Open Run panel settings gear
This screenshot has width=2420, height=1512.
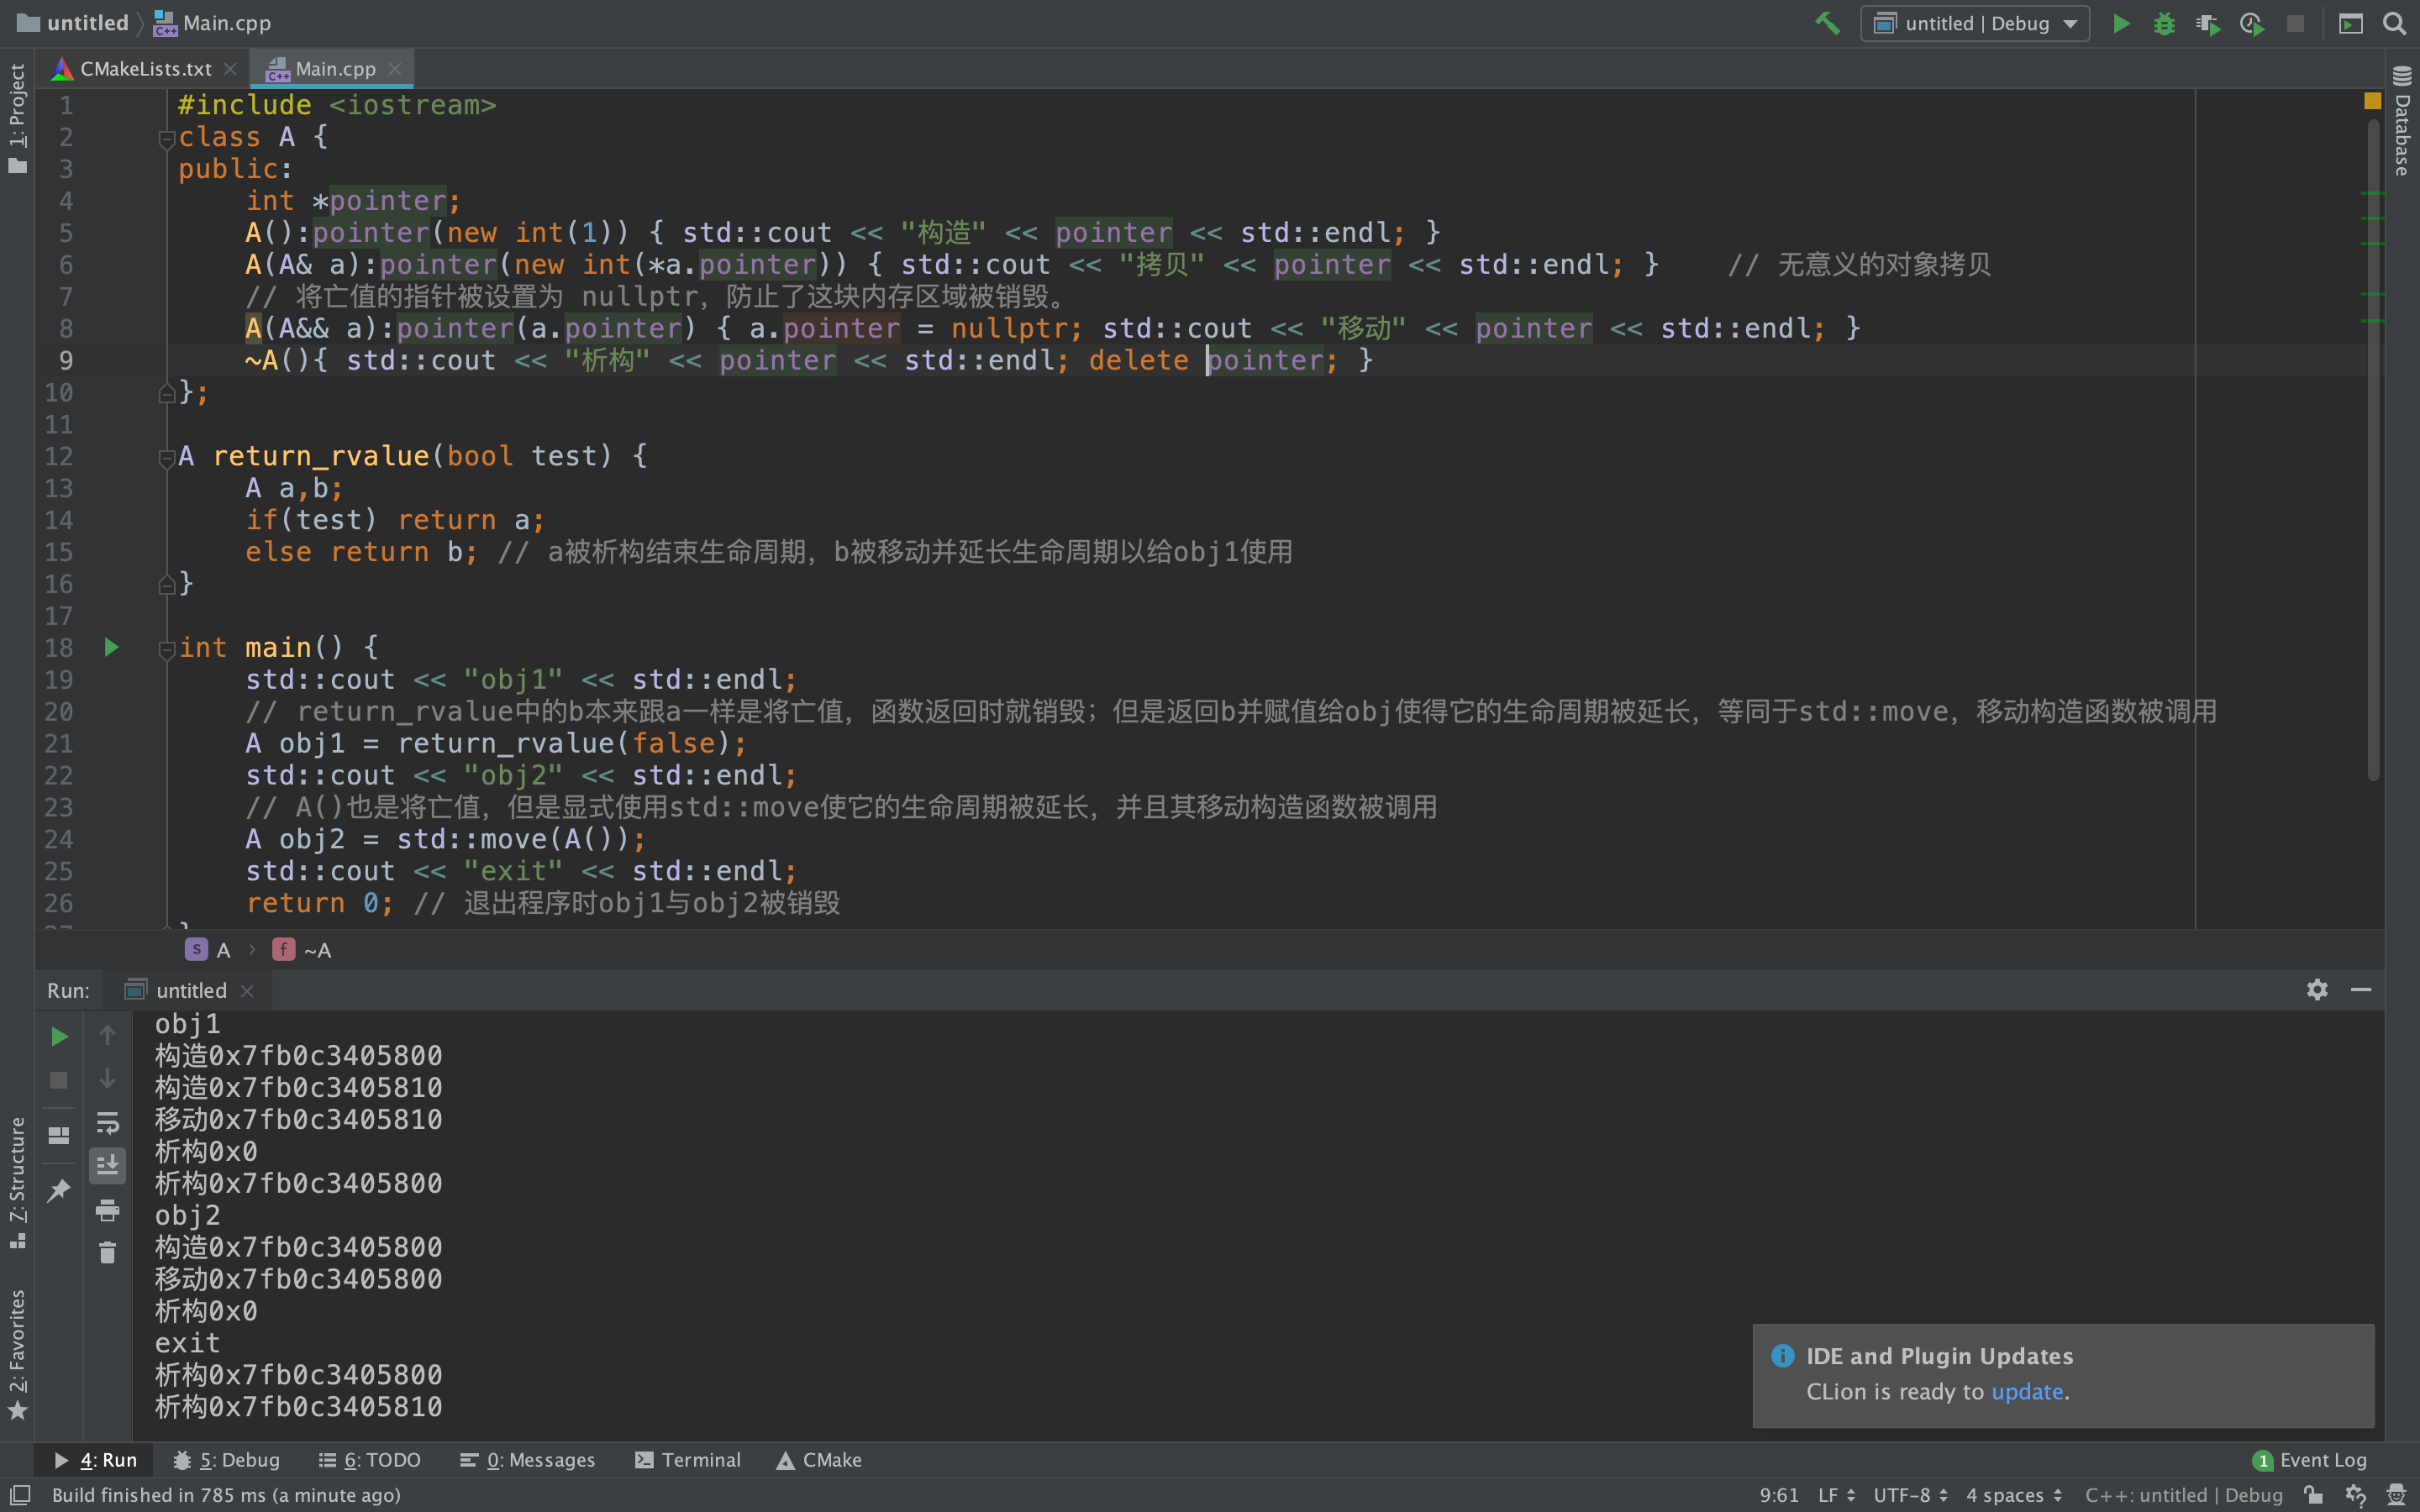tap(2317, 990)
